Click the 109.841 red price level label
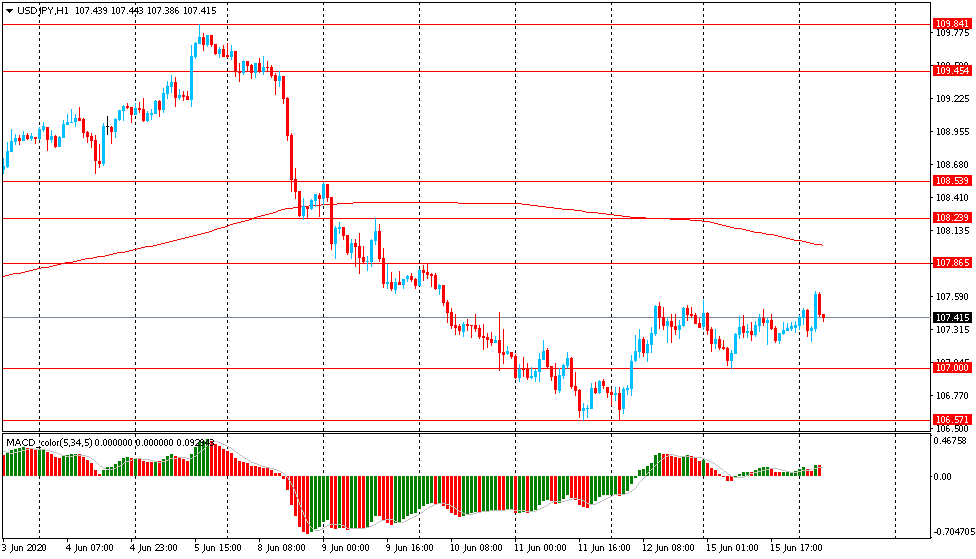The image size is (976, 559). tap(952, 24)
